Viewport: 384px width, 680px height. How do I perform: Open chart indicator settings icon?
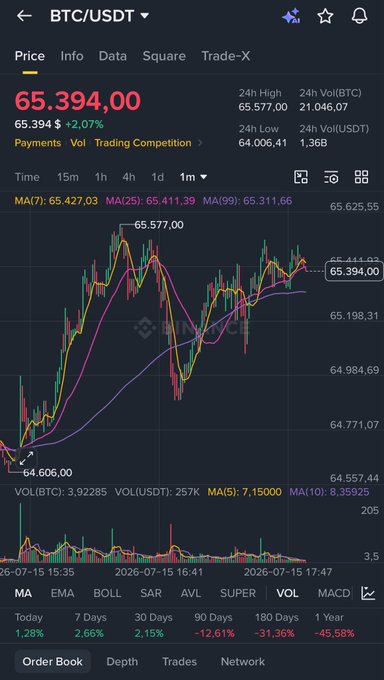pos(331,177)
